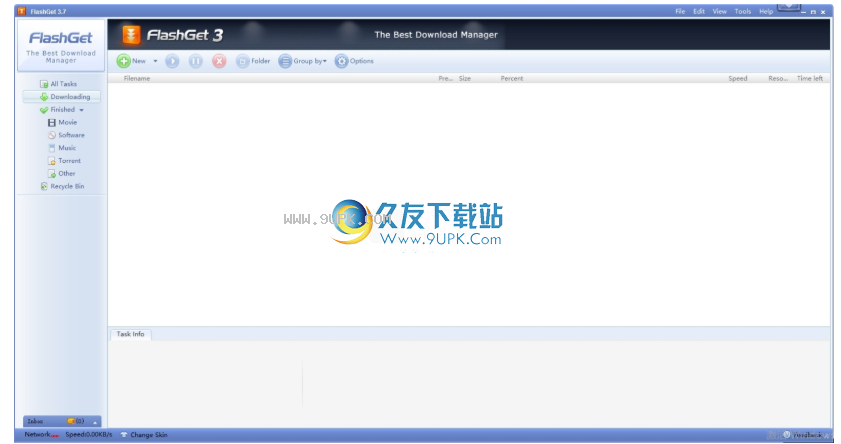Click the Music note icon
Viewport: 841px width, 444px height.
pyautogui.click(x=51, y=148)
